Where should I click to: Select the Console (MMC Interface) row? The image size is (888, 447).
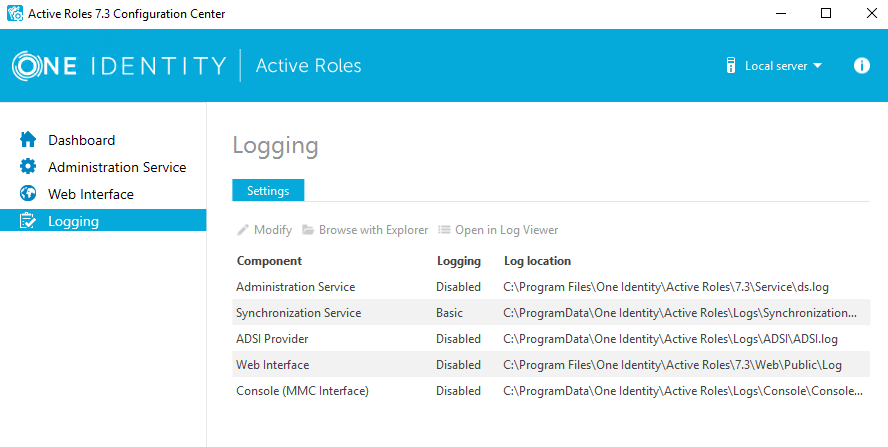pyautogui.click(x=551, y=391)
